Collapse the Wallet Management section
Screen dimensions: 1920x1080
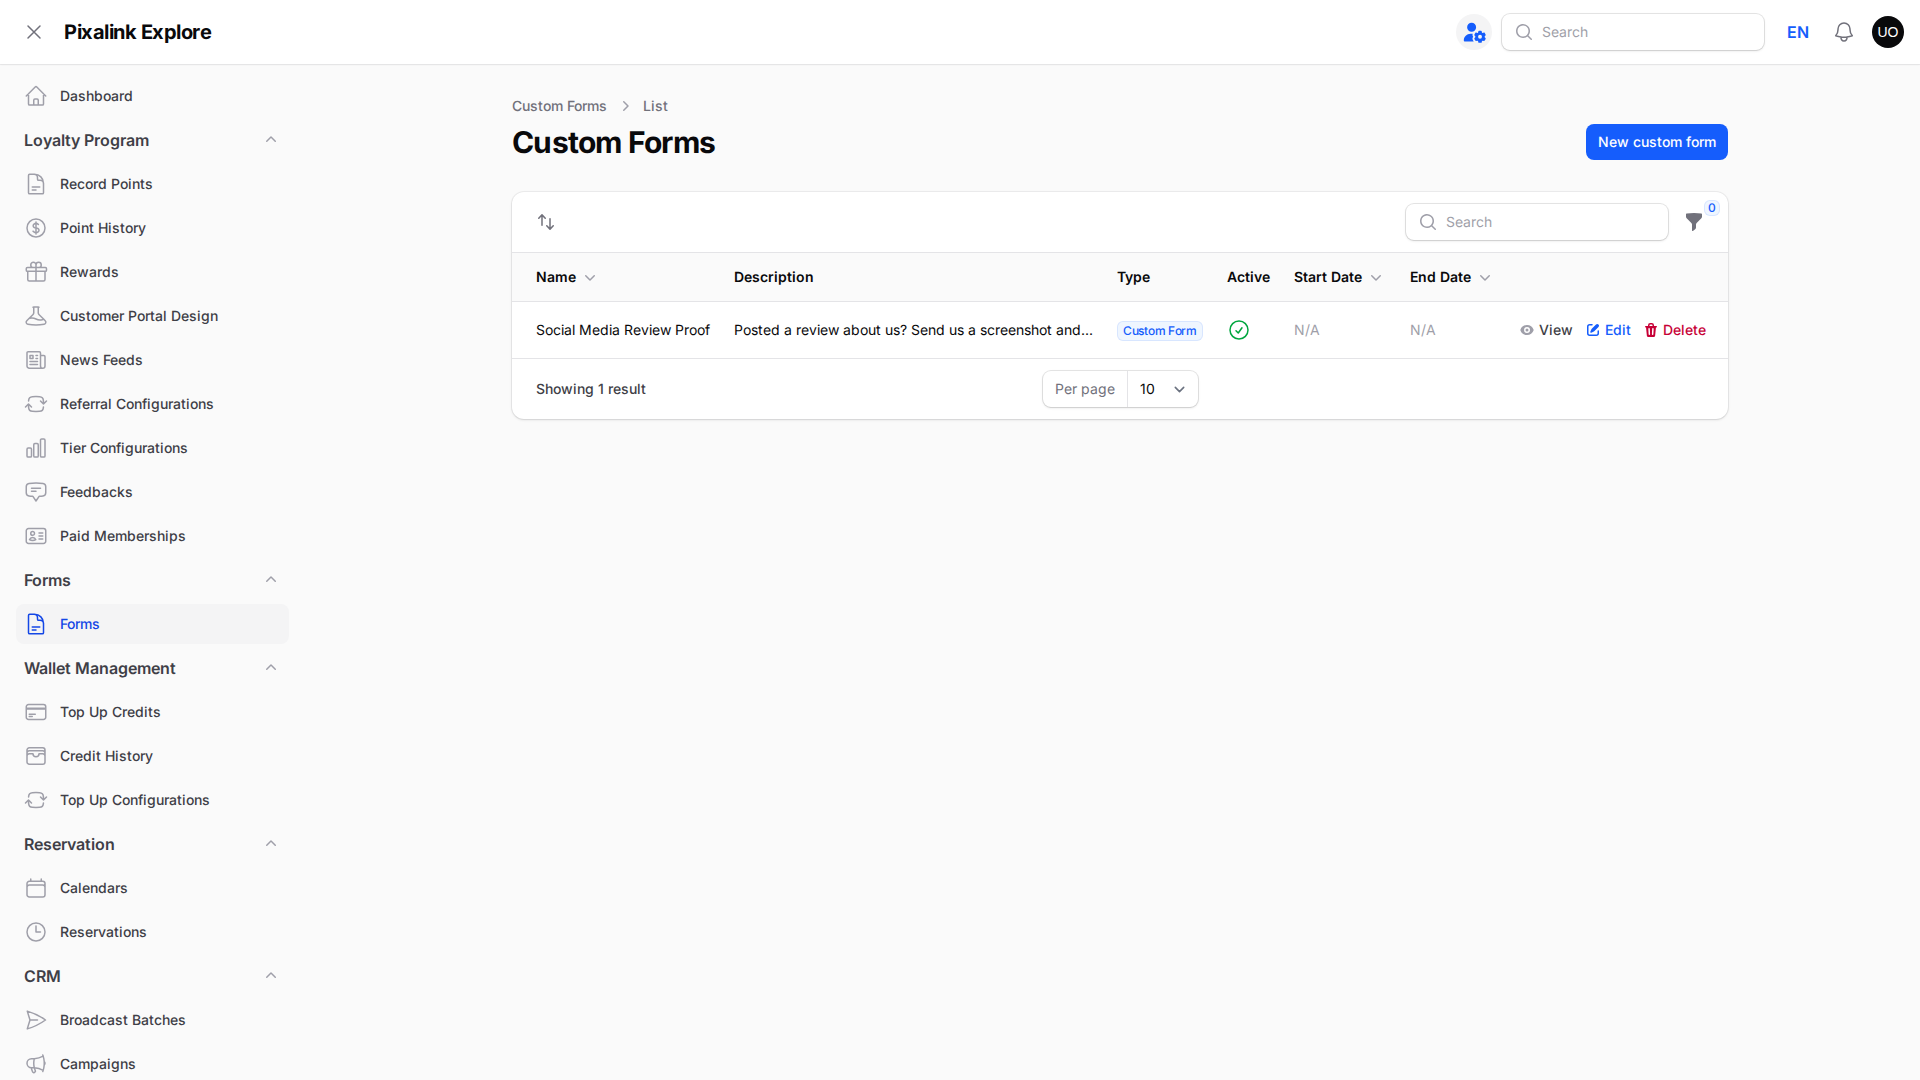point(271,668)
